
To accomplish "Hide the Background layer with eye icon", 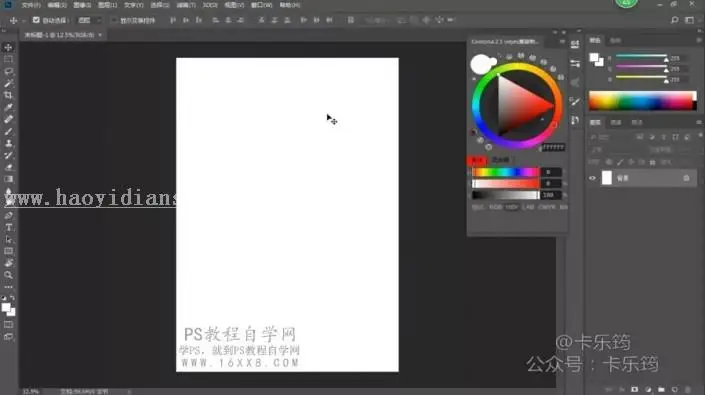I will tap(592, 178).
